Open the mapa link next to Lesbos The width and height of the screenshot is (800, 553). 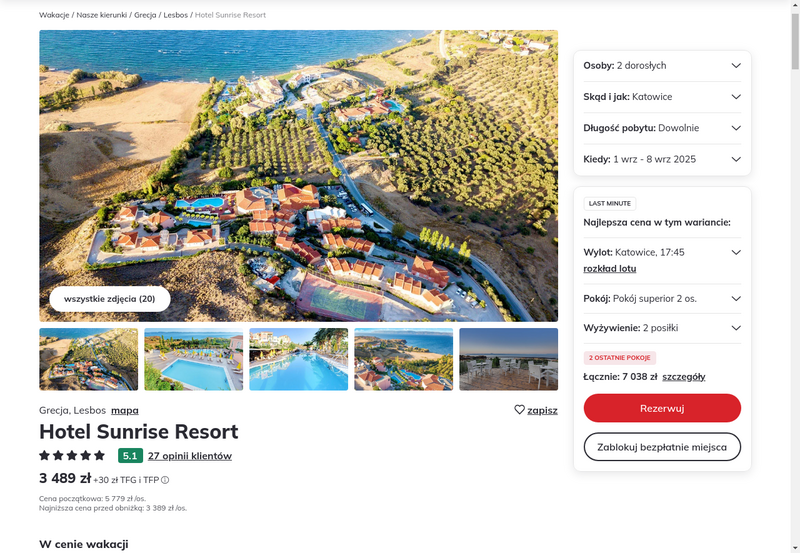(125, 410)
